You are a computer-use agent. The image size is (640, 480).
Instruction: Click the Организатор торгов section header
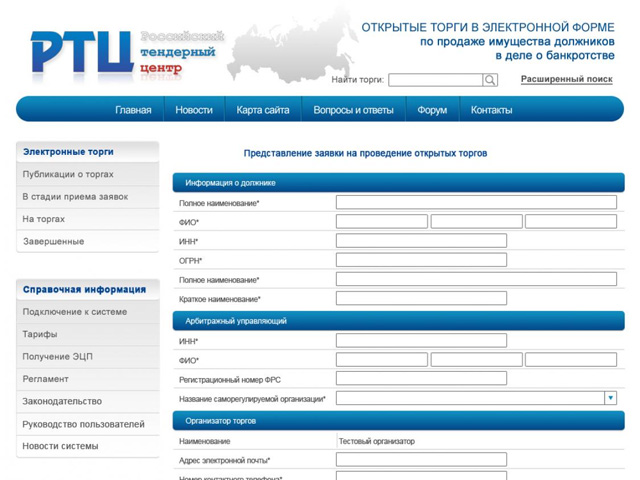point(398,421)
